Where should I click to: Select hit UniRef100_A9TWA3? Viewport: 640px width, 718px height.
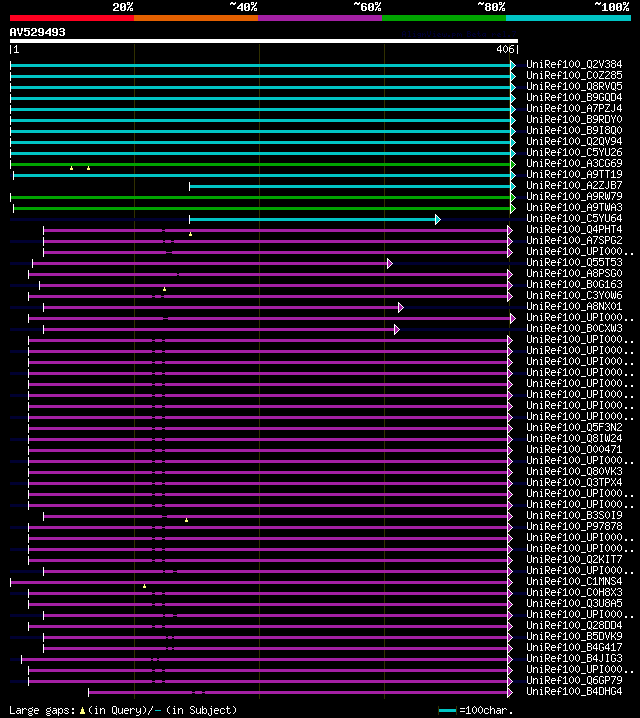click(x=574, y=207)
